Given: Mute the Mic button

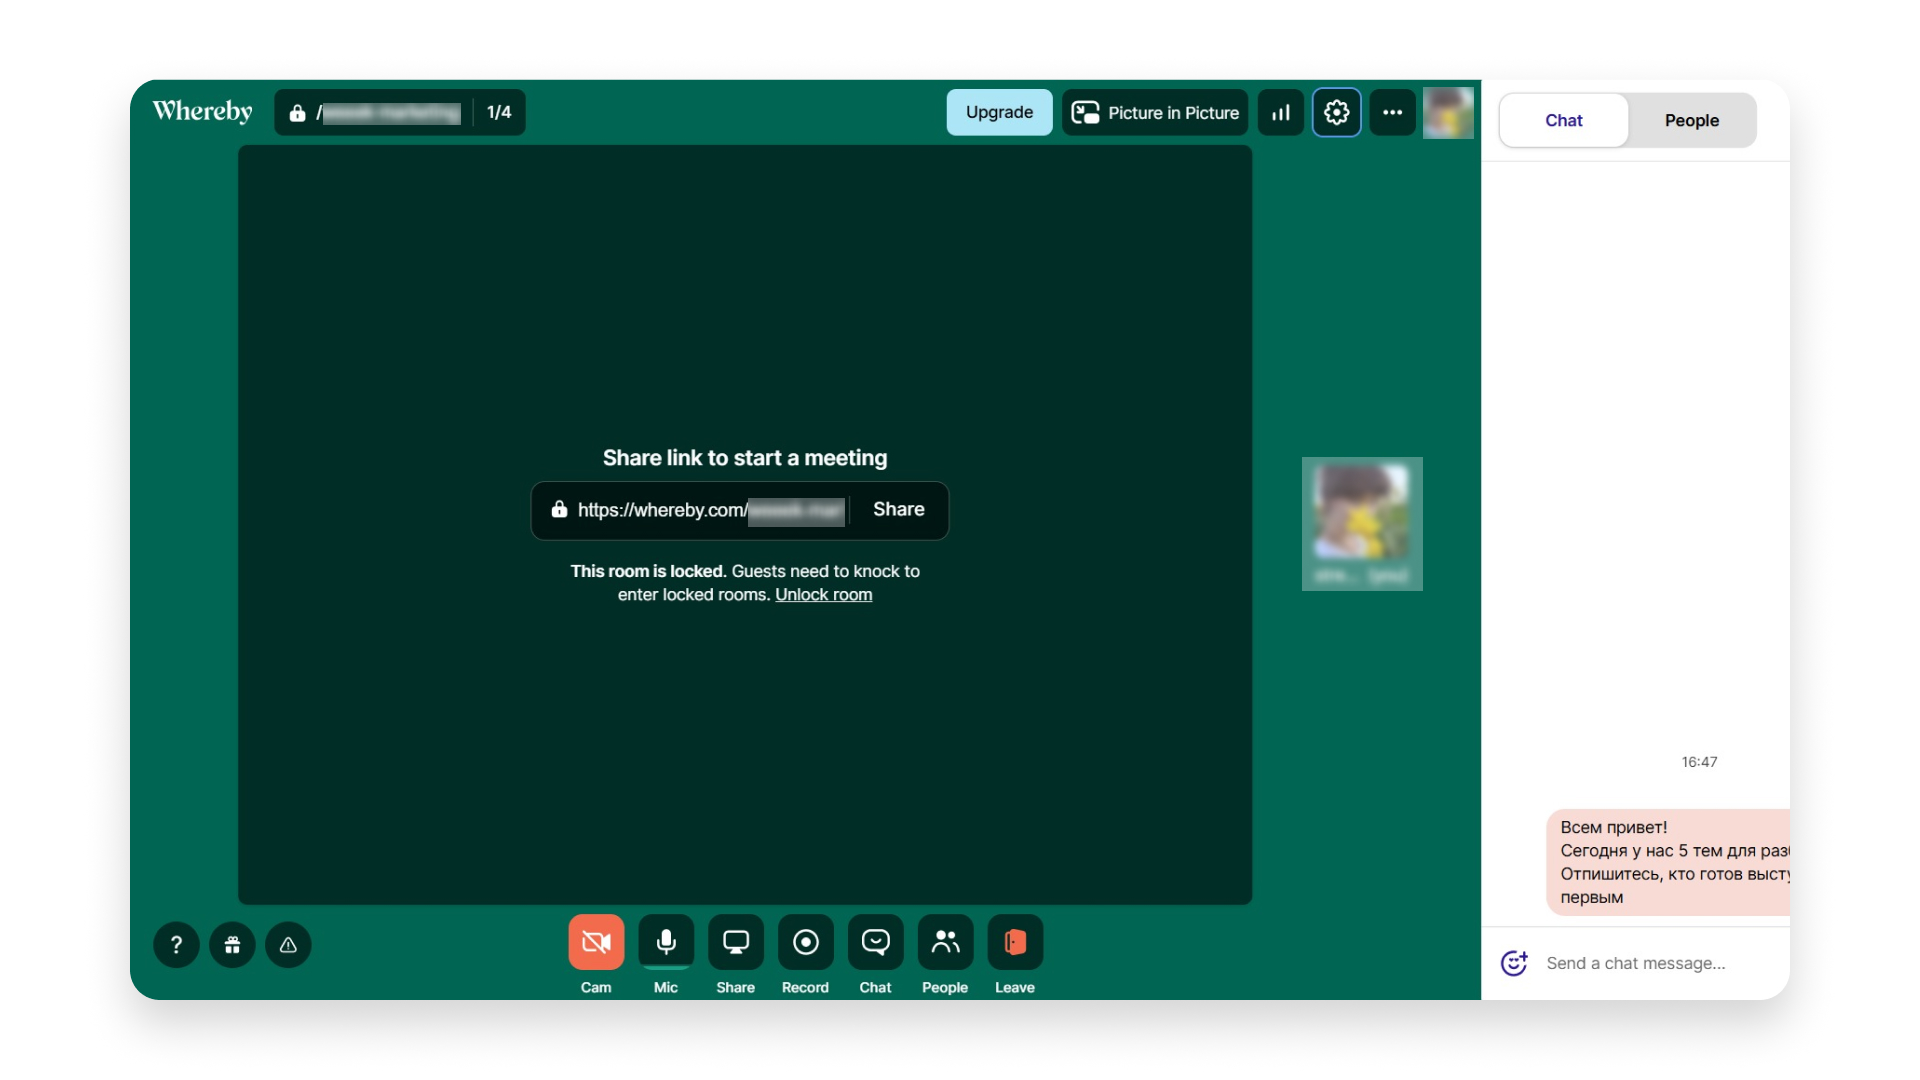Looking at the screenshot, I should pyautogui.click(x=666, y=942).
